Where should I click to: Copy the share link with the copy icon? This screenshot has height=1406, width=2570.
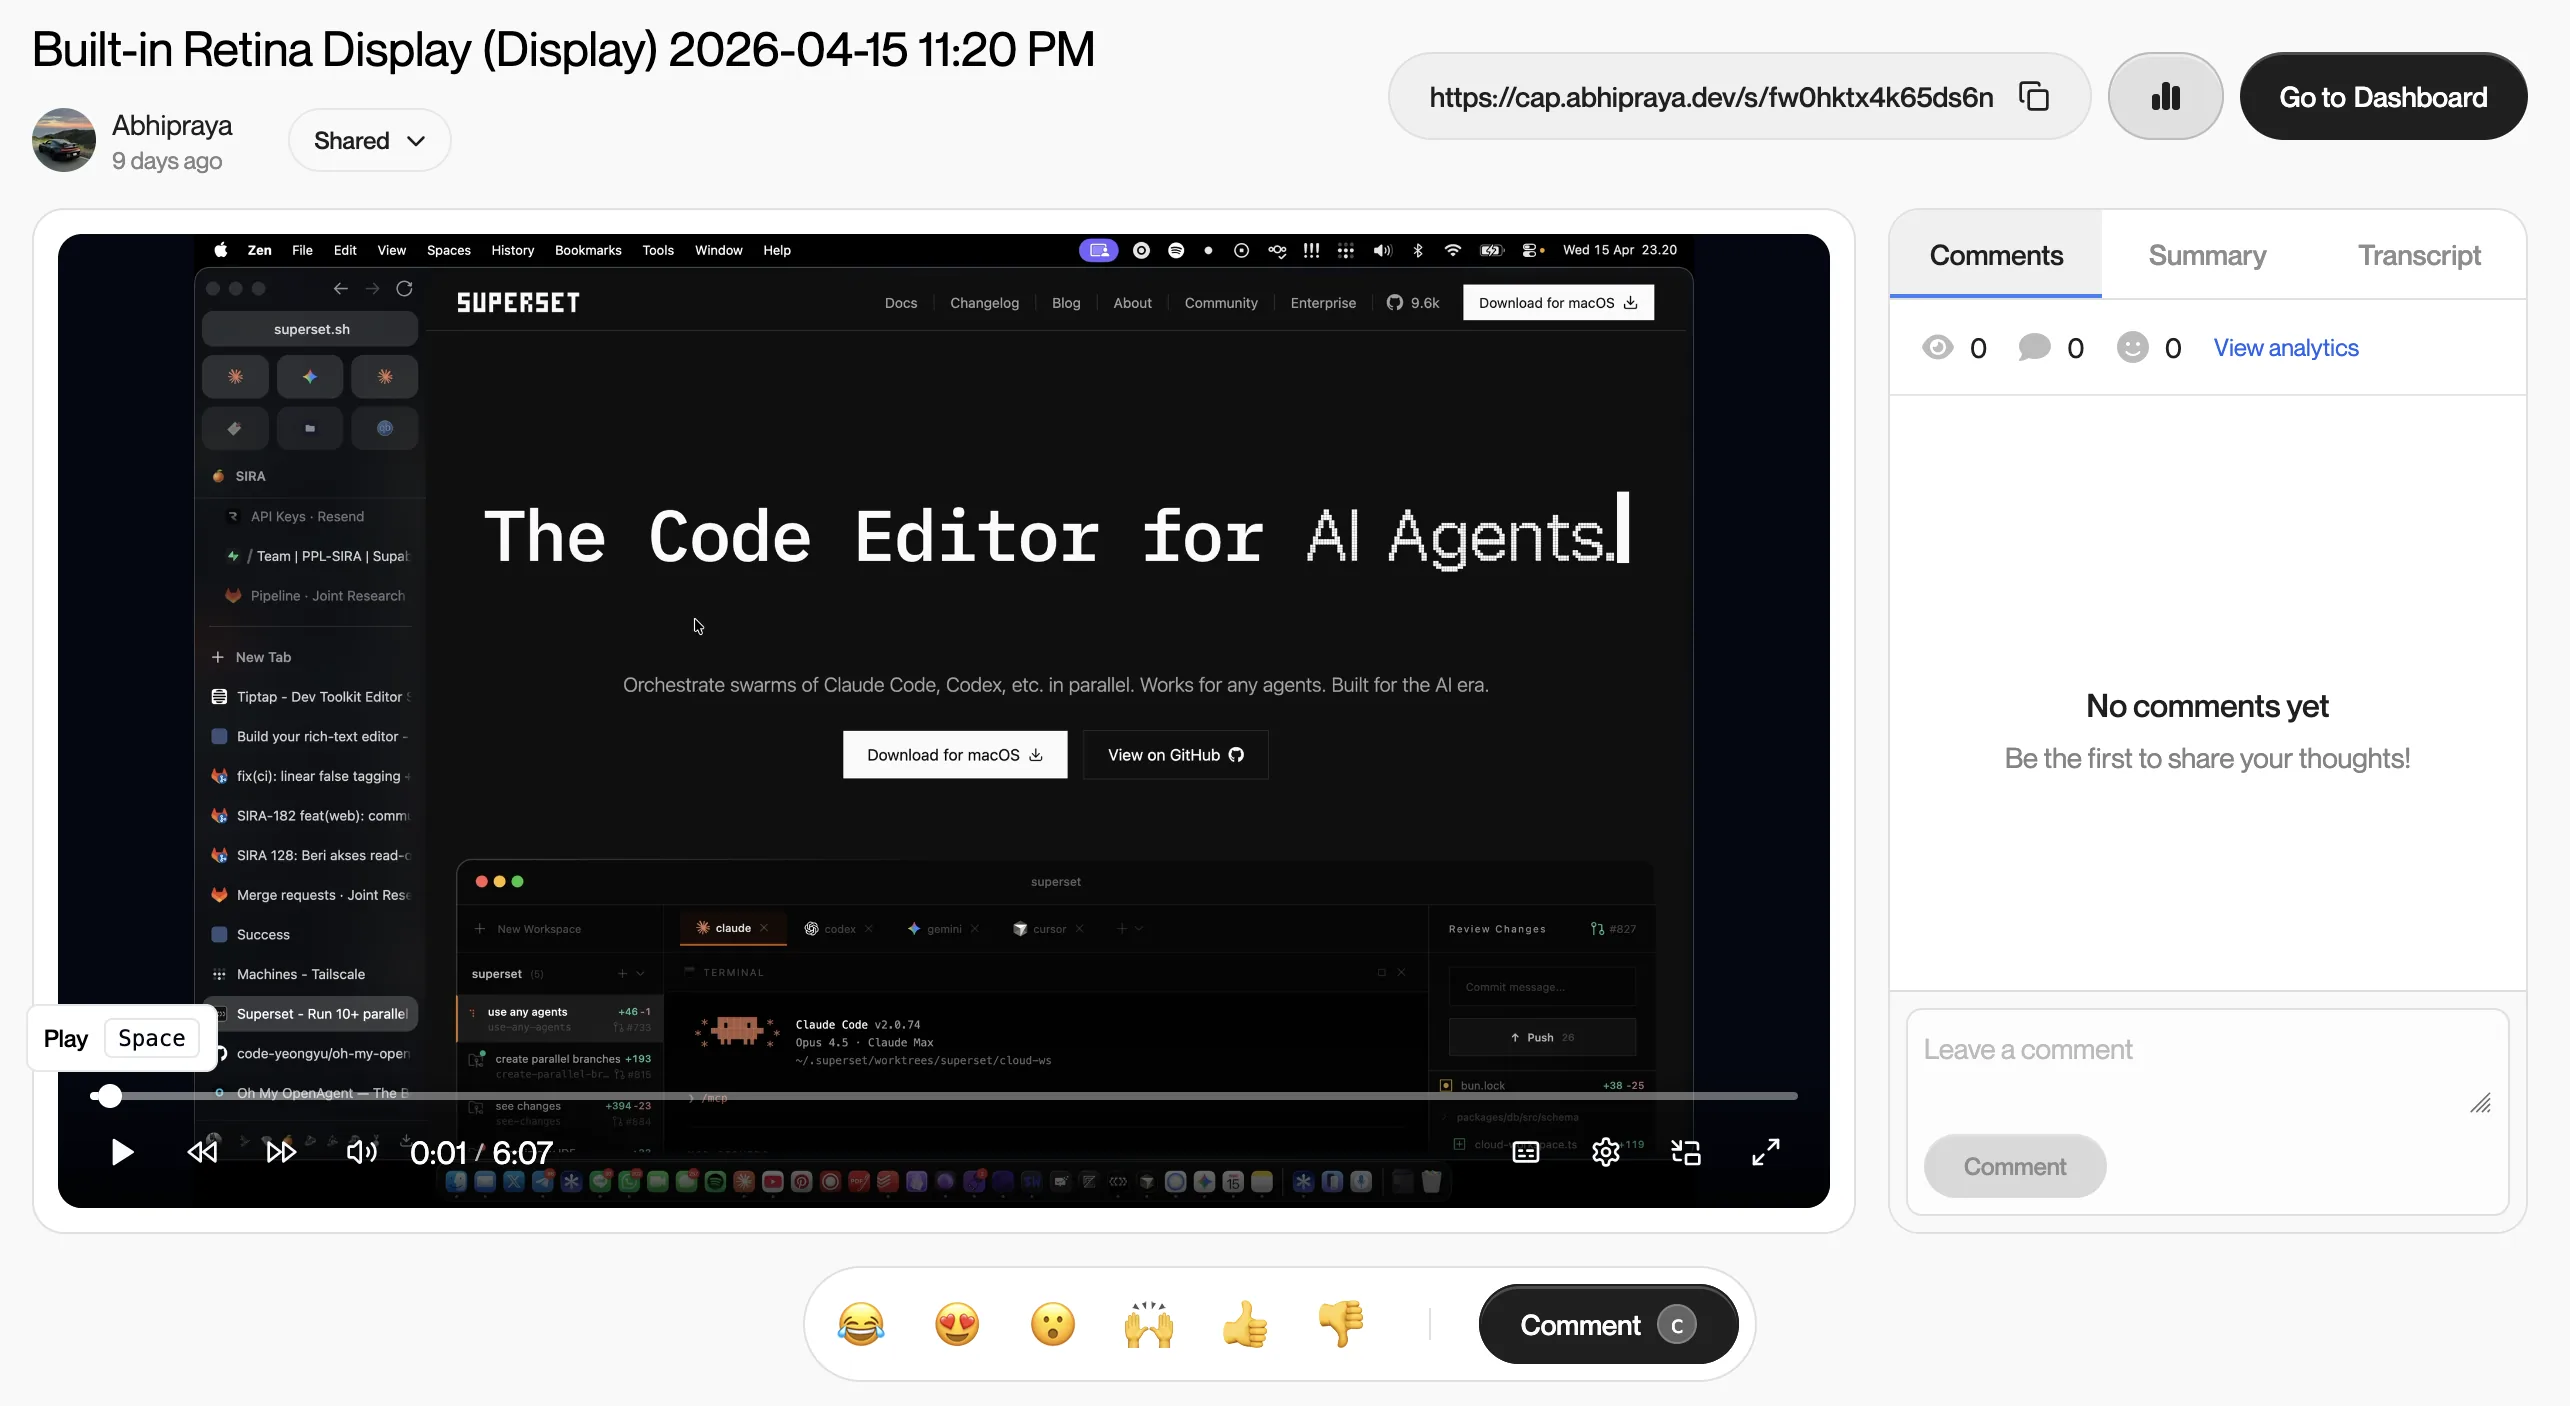(2034, 97)
